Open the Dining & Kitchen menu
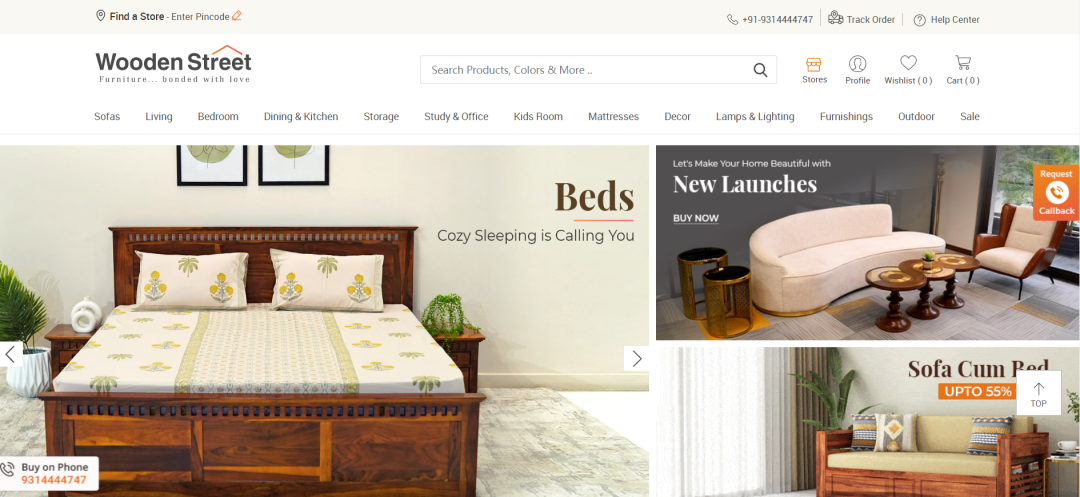The image size is (1080, 497). click(301, 116)
